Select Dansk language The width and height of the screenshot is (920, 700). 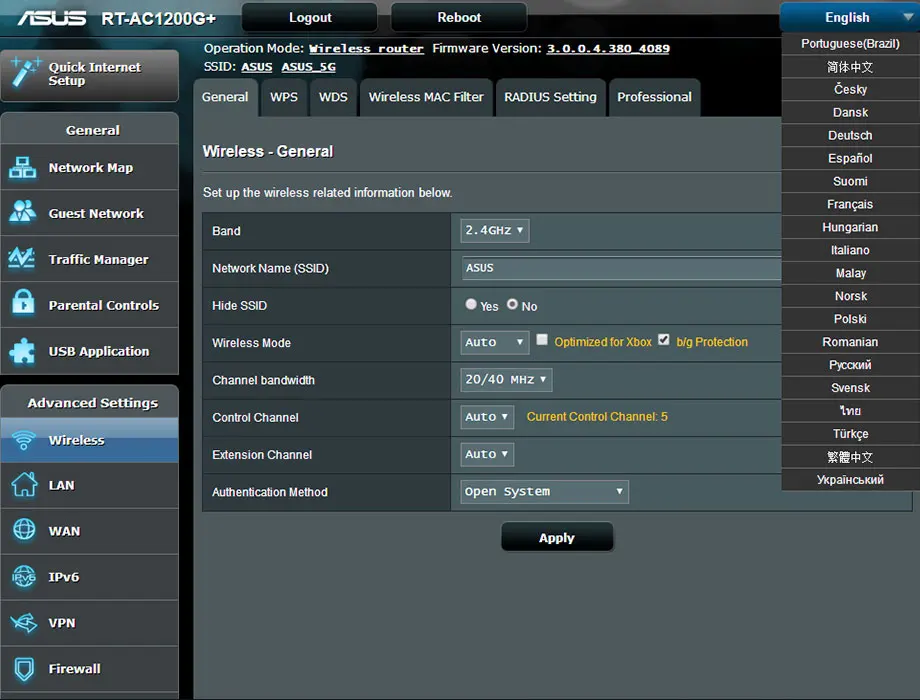coord(850,113)
